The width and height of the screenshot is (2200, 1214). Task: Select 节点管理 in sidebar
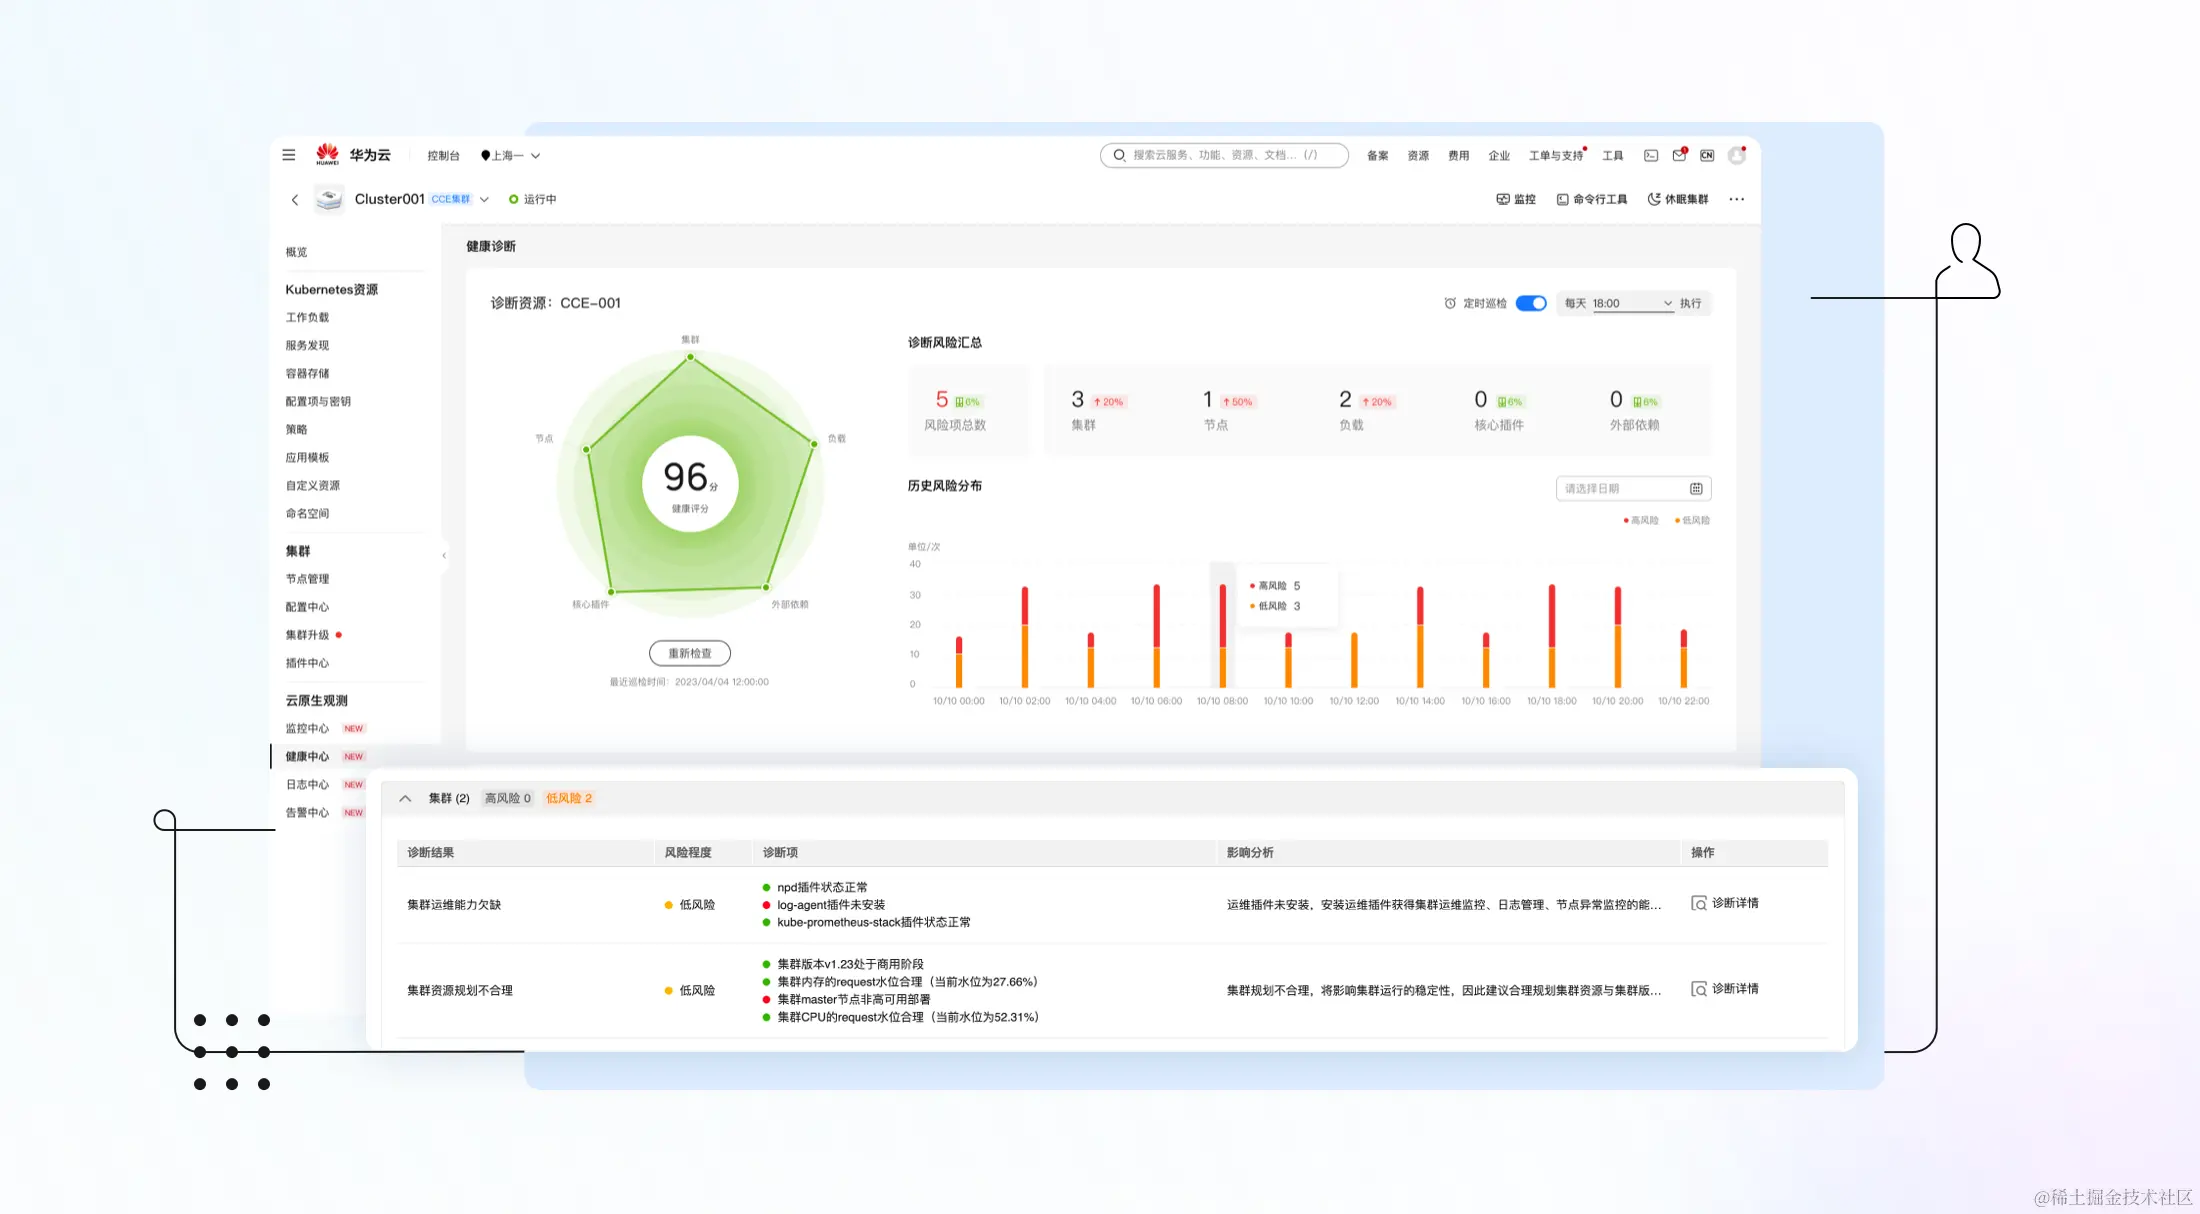pos(307,579)
